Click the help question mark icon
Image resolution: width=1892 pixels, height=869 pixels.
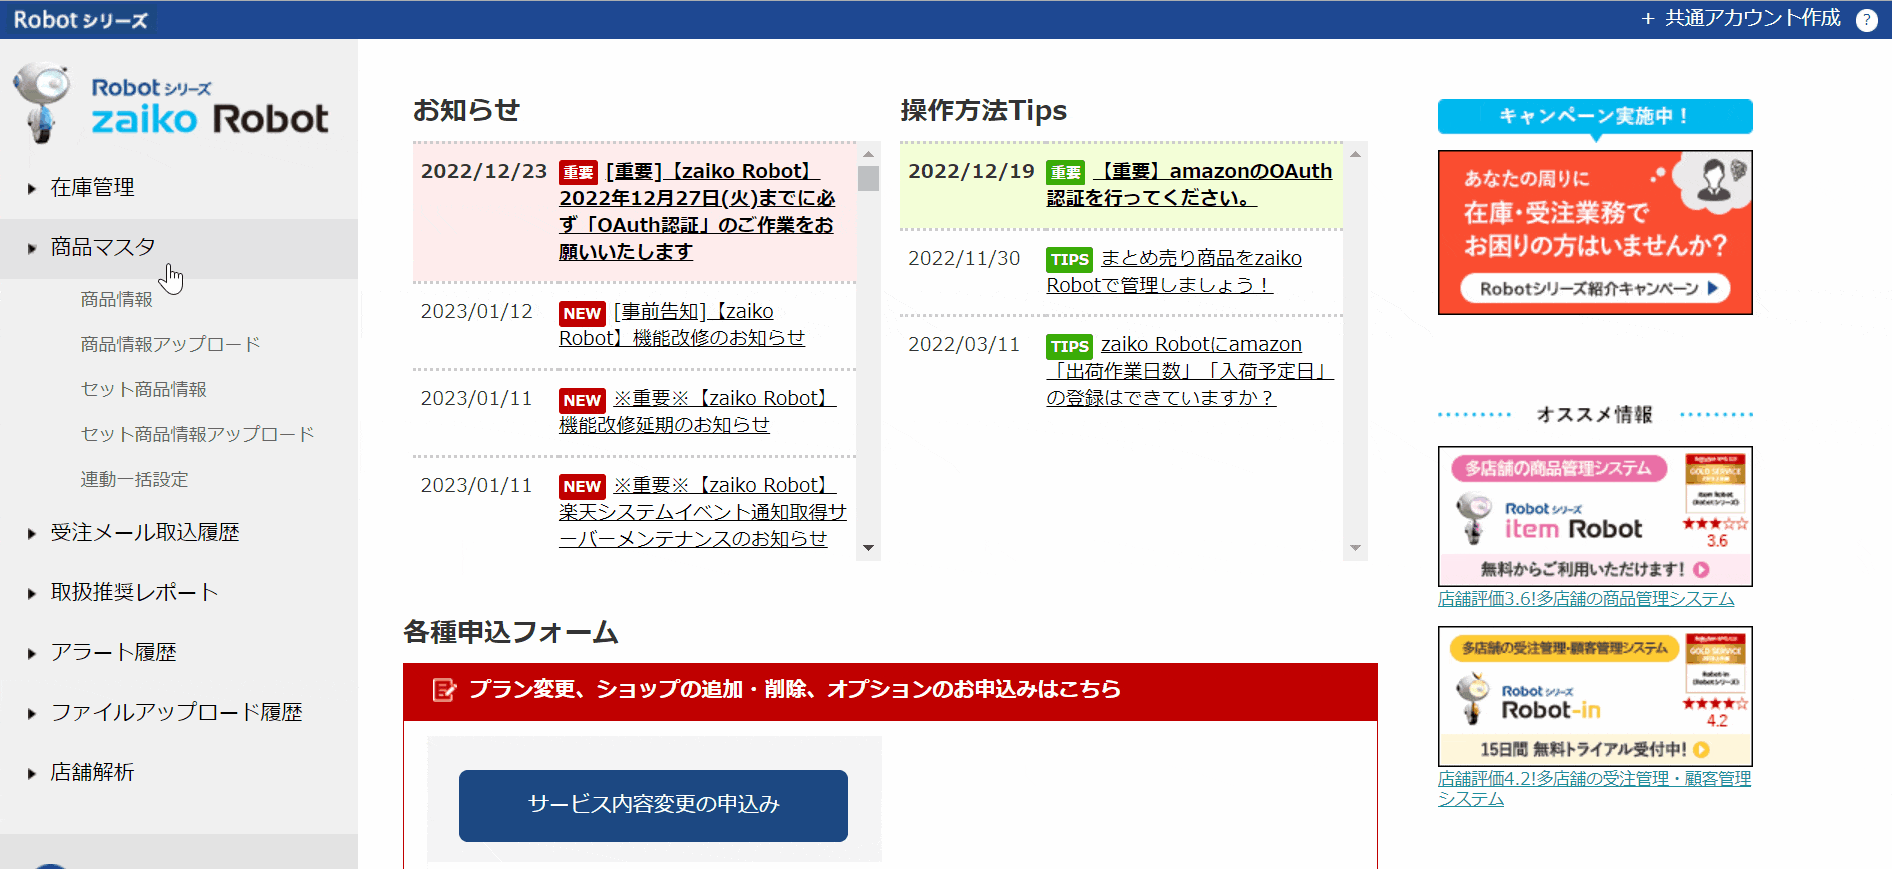click(1866, 20)
